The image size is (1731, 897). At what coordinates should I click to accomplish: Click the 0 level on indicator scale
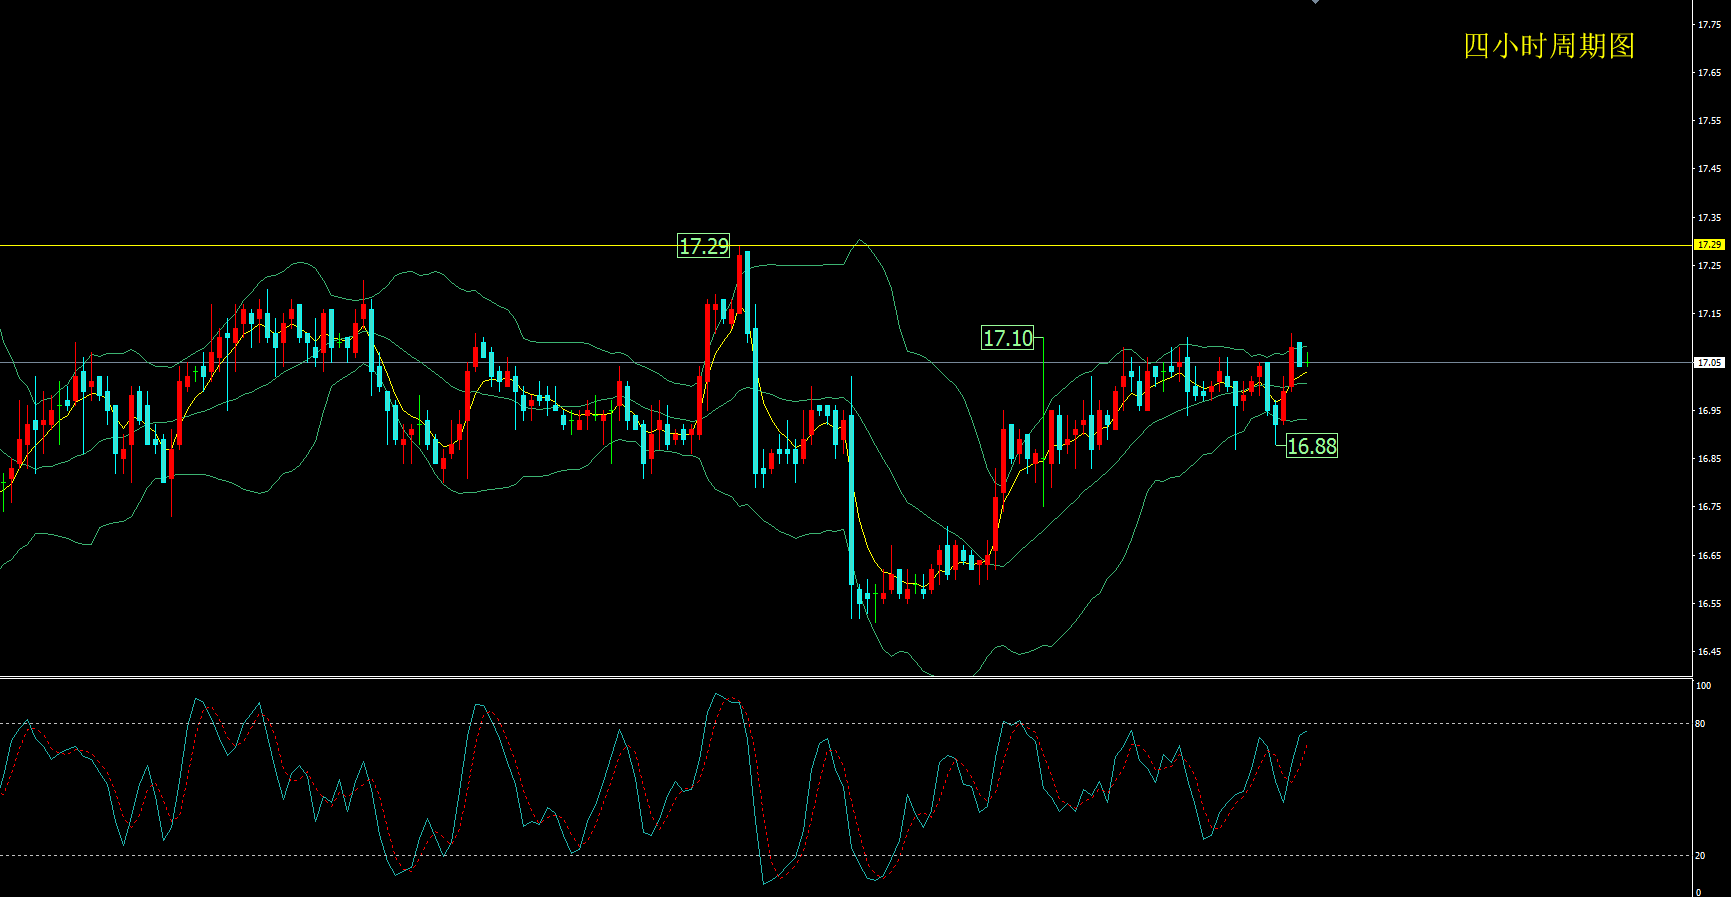[x=1699, y=892]
